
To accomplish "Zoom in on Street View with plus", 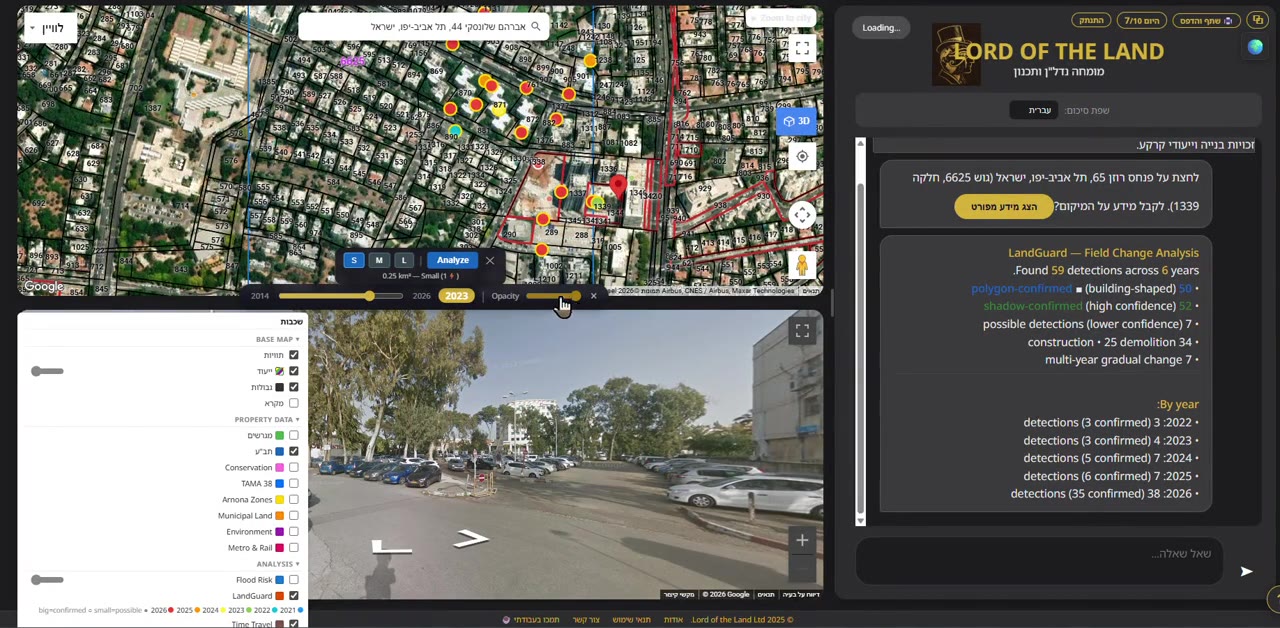I will pos(802,540).
